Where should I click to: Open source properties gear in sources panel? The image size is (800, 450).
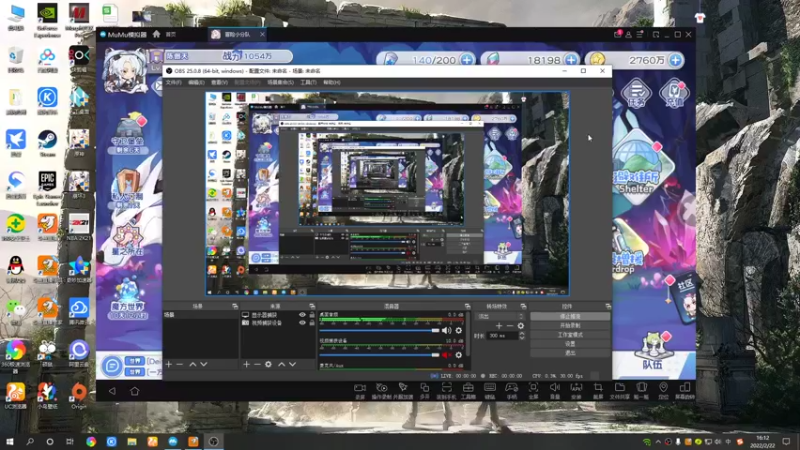click(x=268, y=364)
